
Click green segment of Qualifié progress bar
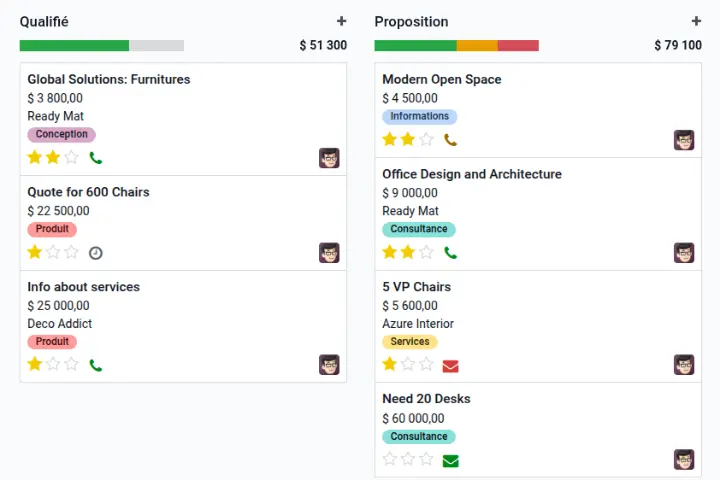(74, 45)
